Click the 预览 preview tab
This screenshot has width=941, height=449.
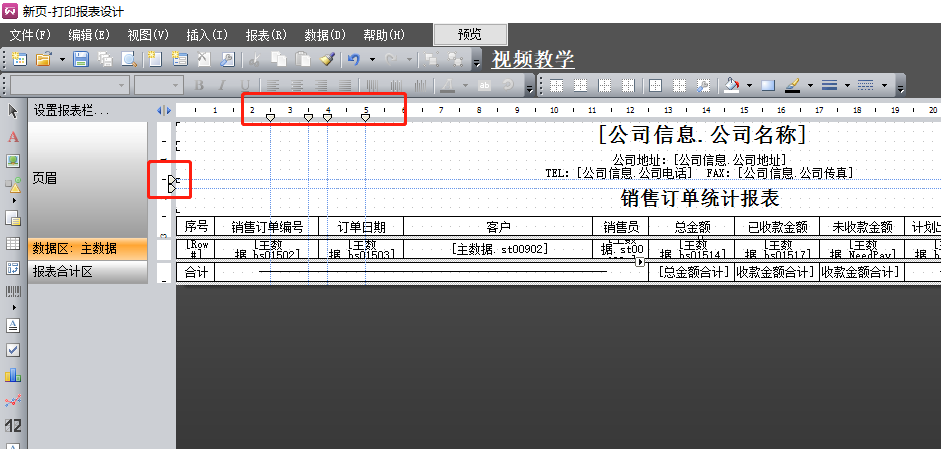(470, 34)
